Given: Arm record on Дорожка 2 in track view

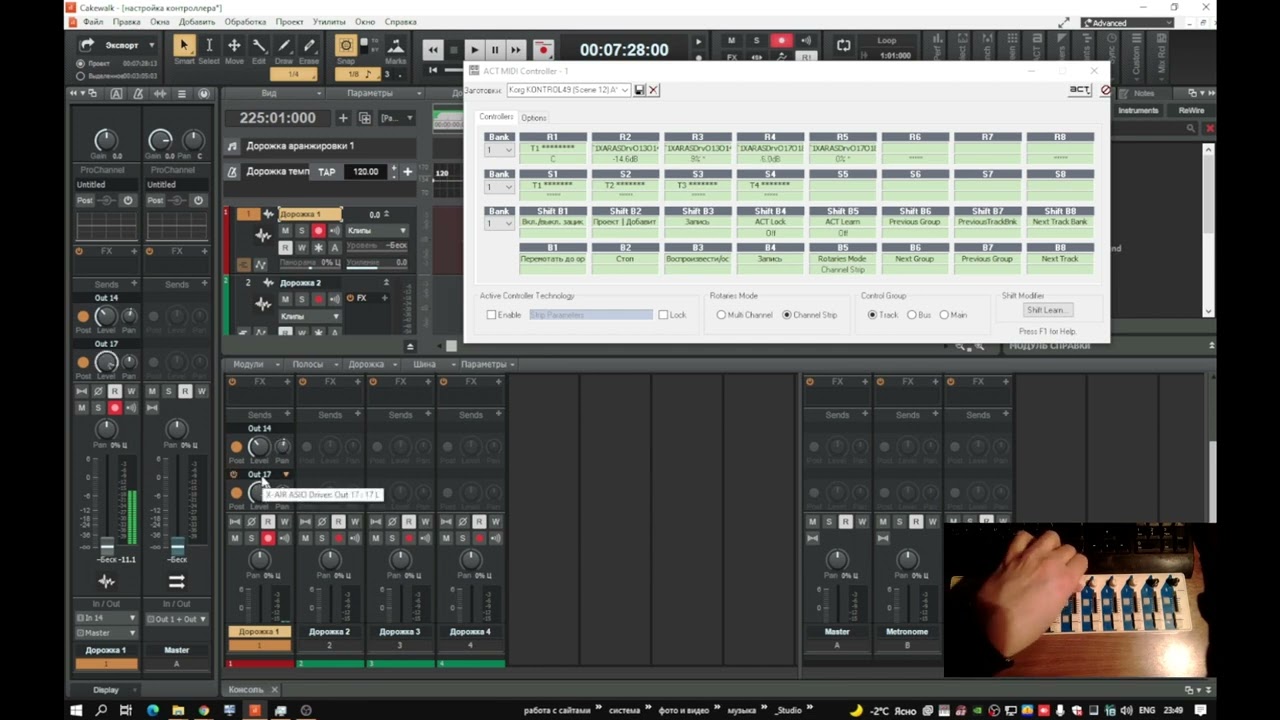Looking at the screenshot, I should coord(318,298).
